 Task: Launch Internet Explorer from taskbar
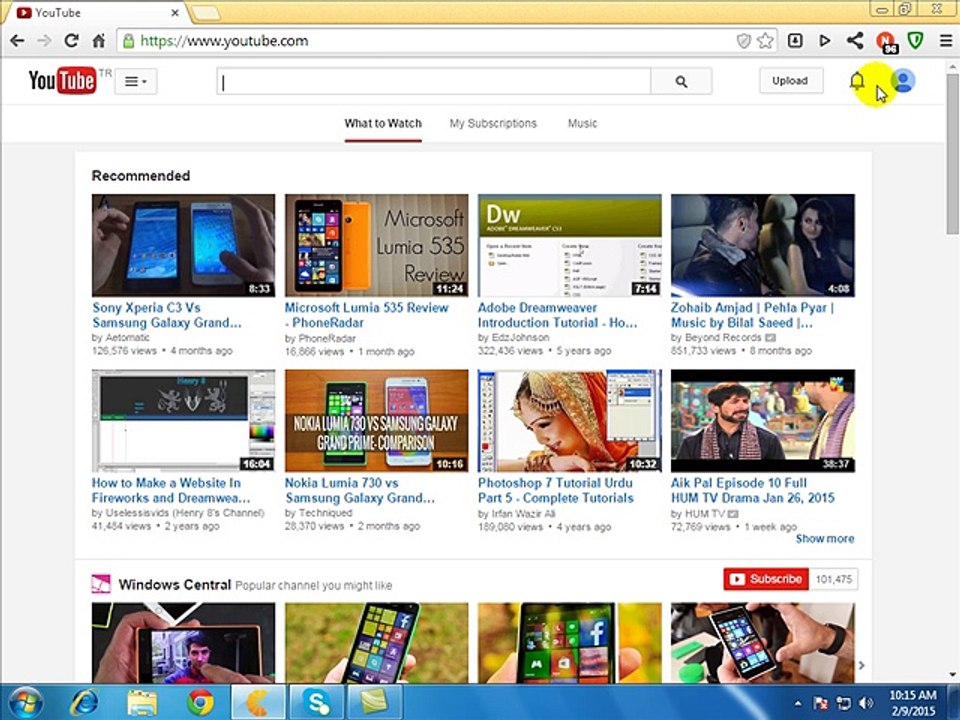(83, 702)
